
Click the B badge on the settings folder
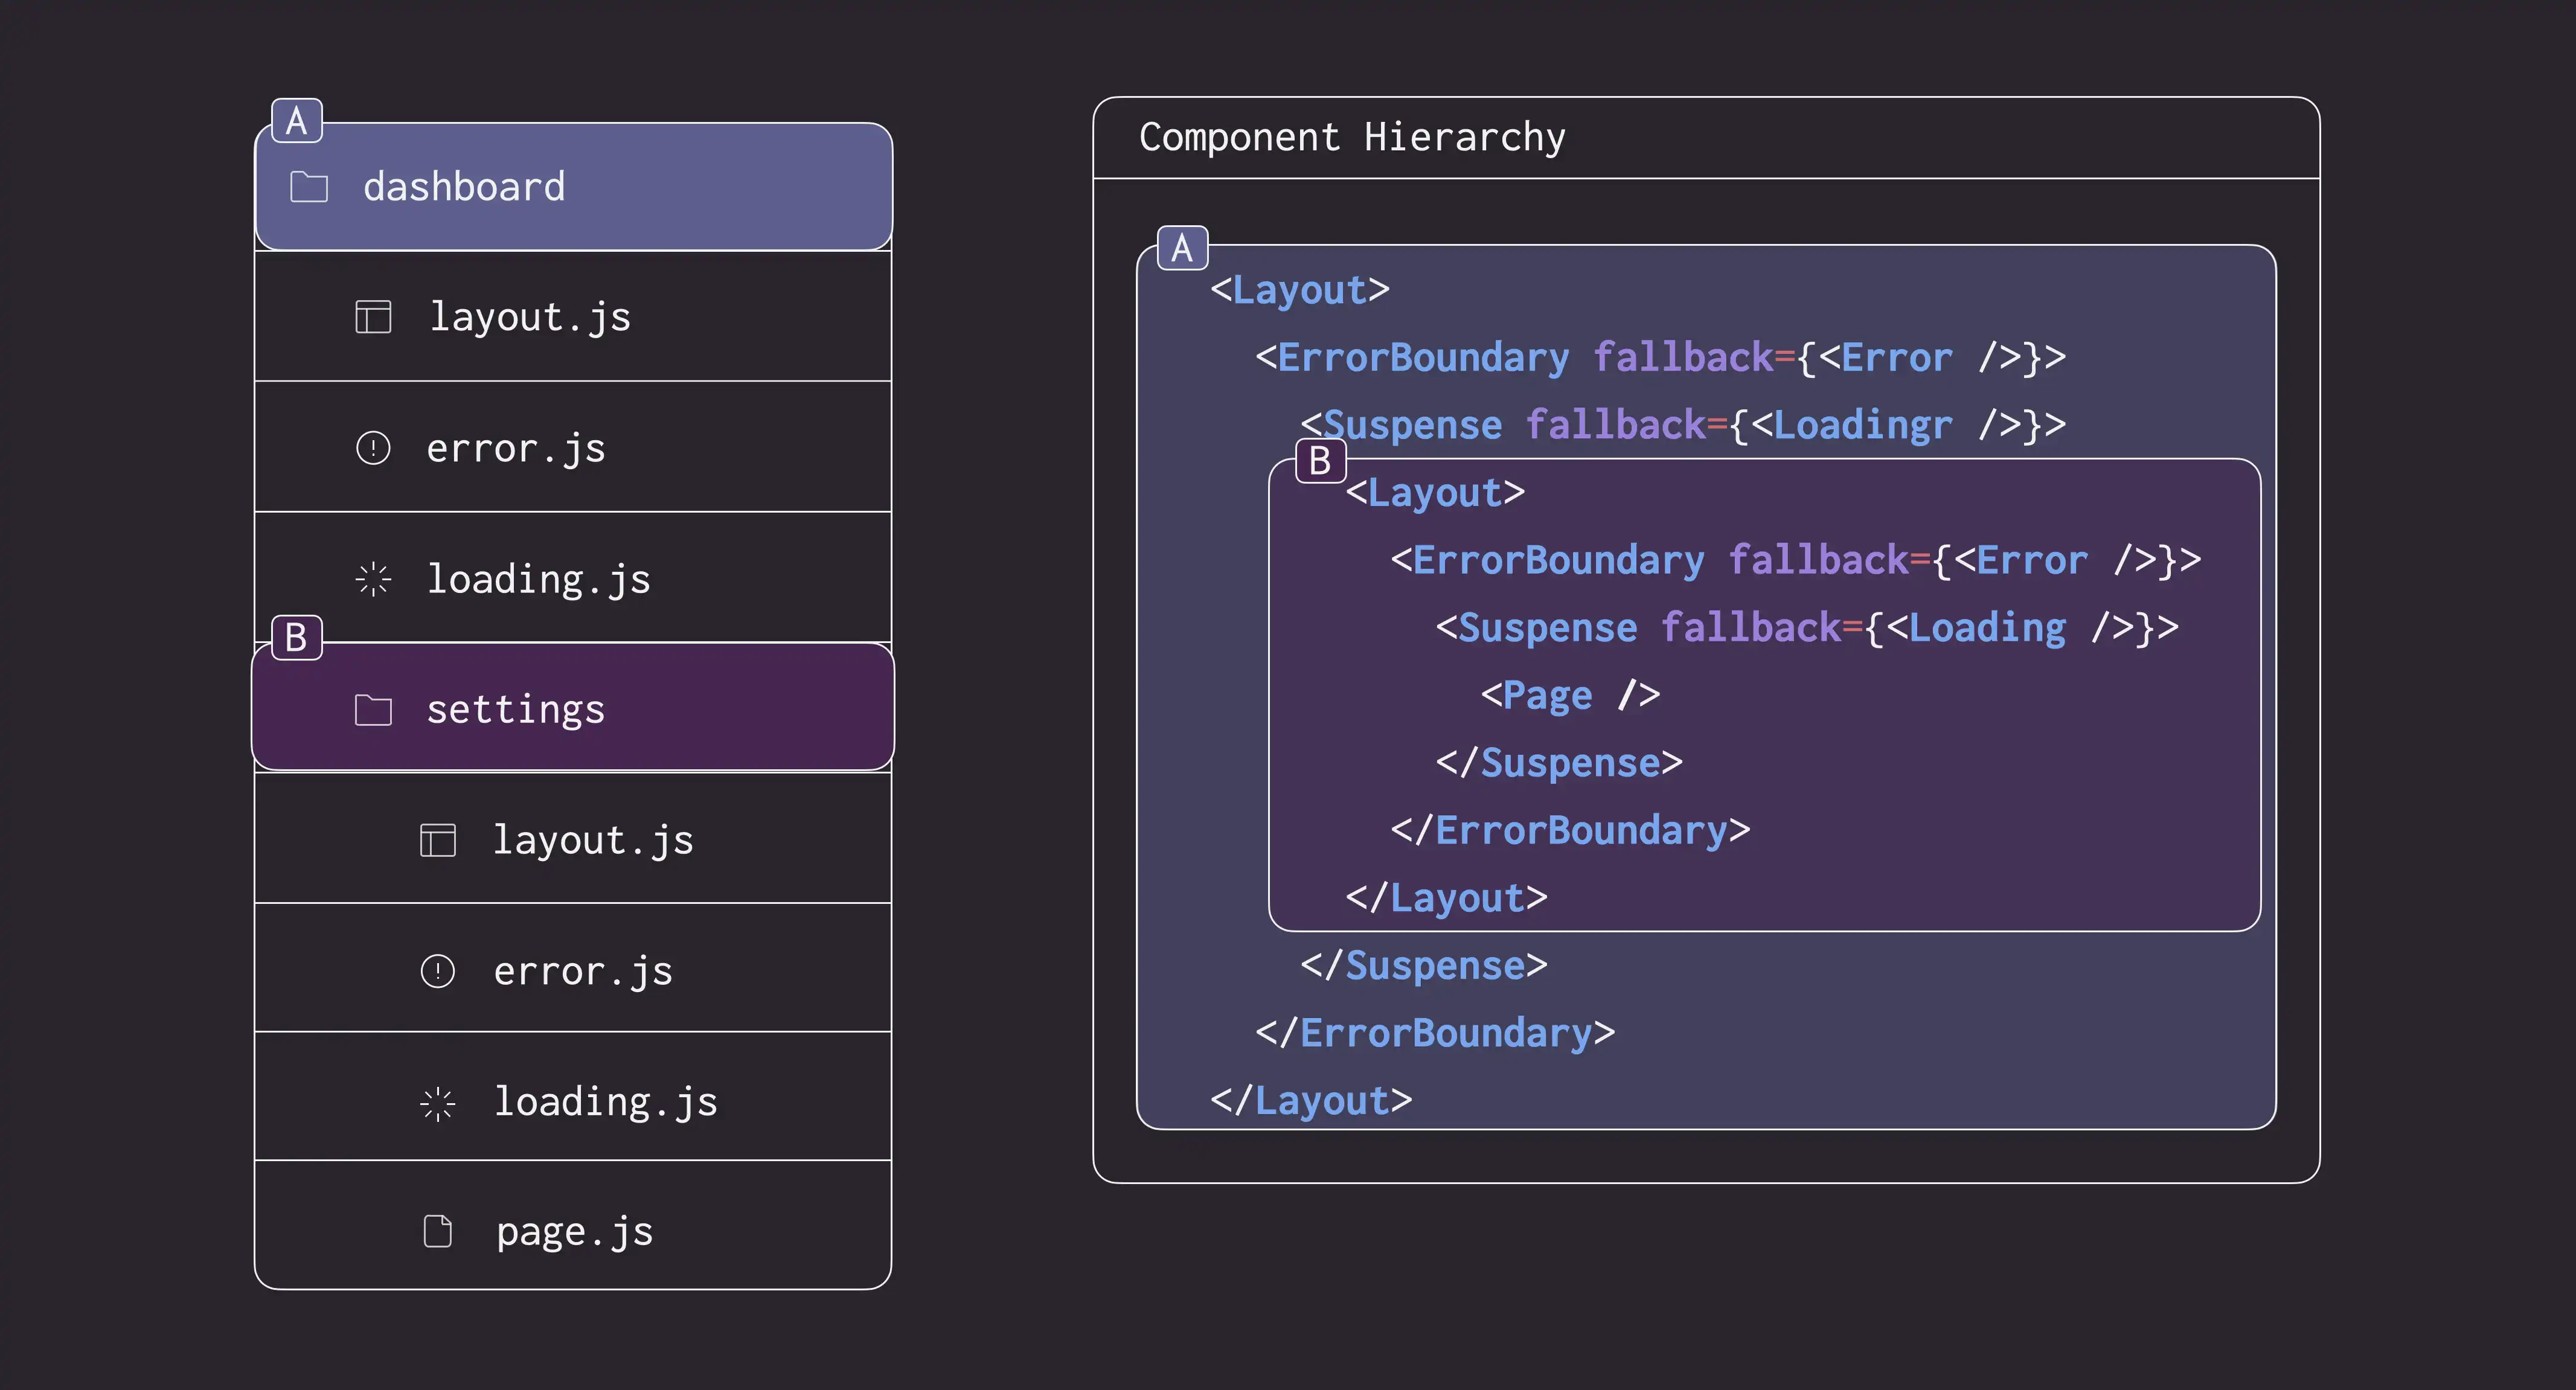(x=297, y=638)
